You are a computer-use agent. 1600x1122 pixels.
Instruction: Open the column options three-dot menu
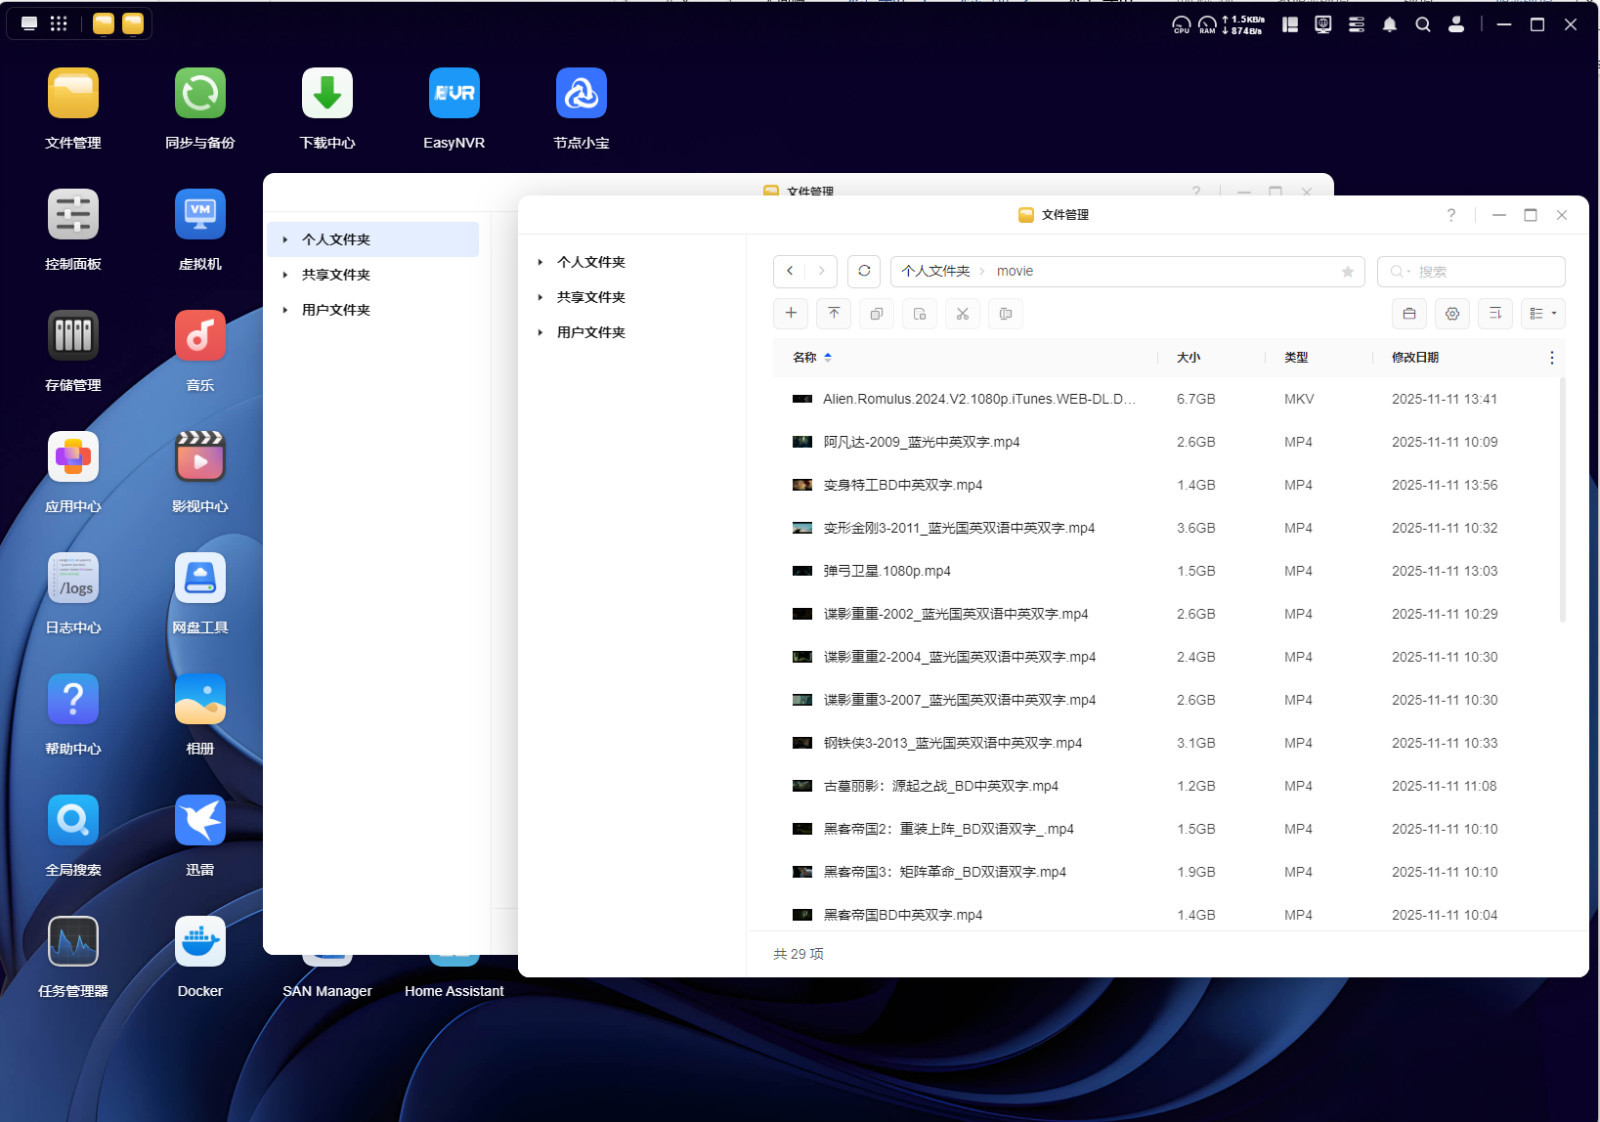coord(1551,358)
